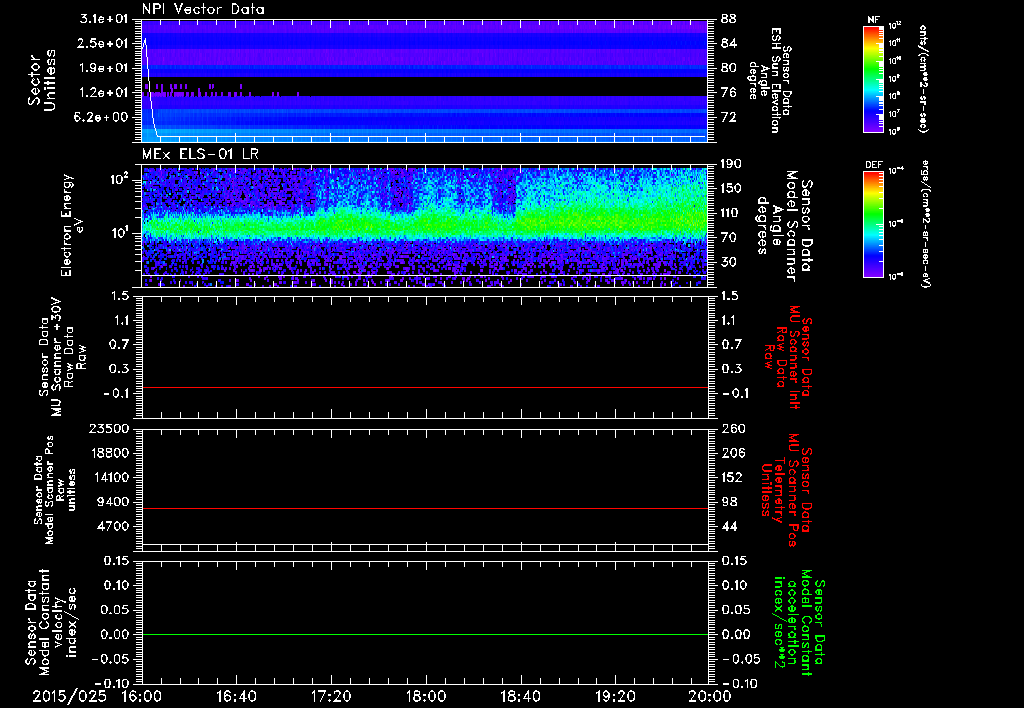The height and width of the screenshot is (708, 1024).
Task: Click the NPI sector spectrogram plot
Action: coord(424,80)
